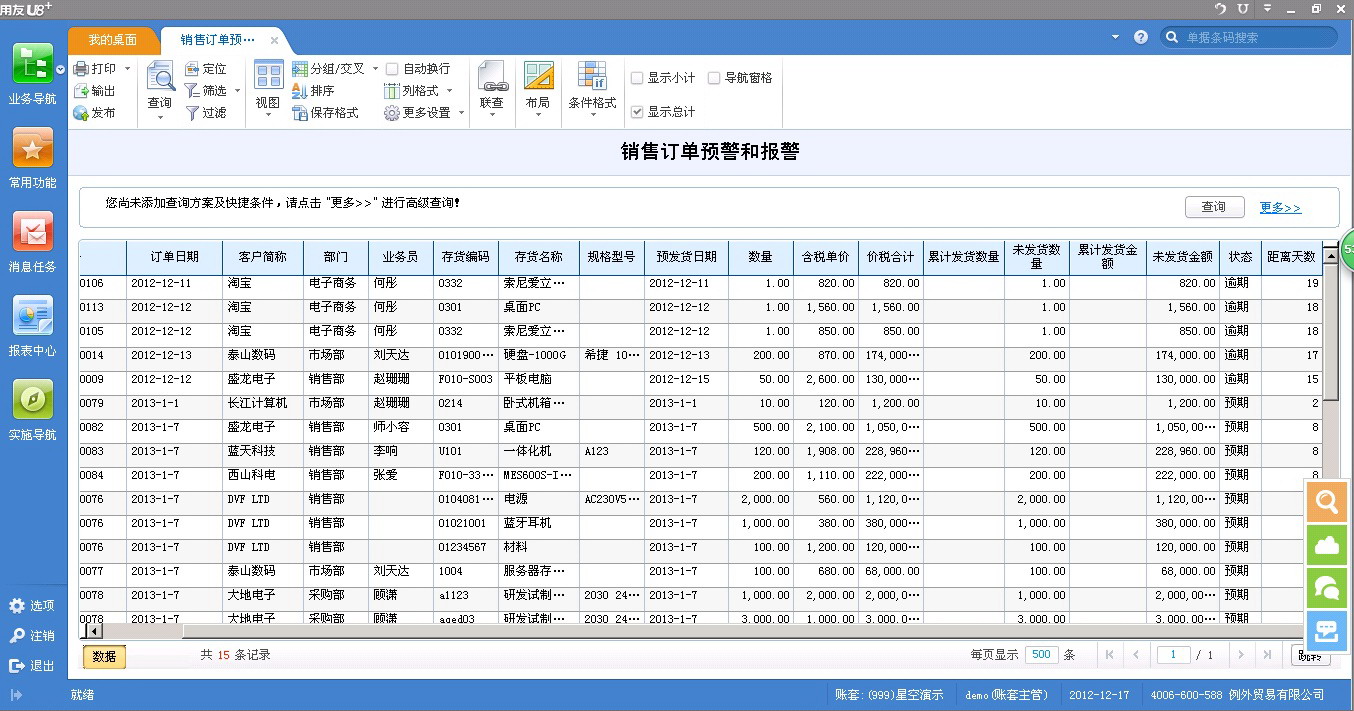
Task: Close the 销售订单预… tab
Action: [x=275, y=41]
